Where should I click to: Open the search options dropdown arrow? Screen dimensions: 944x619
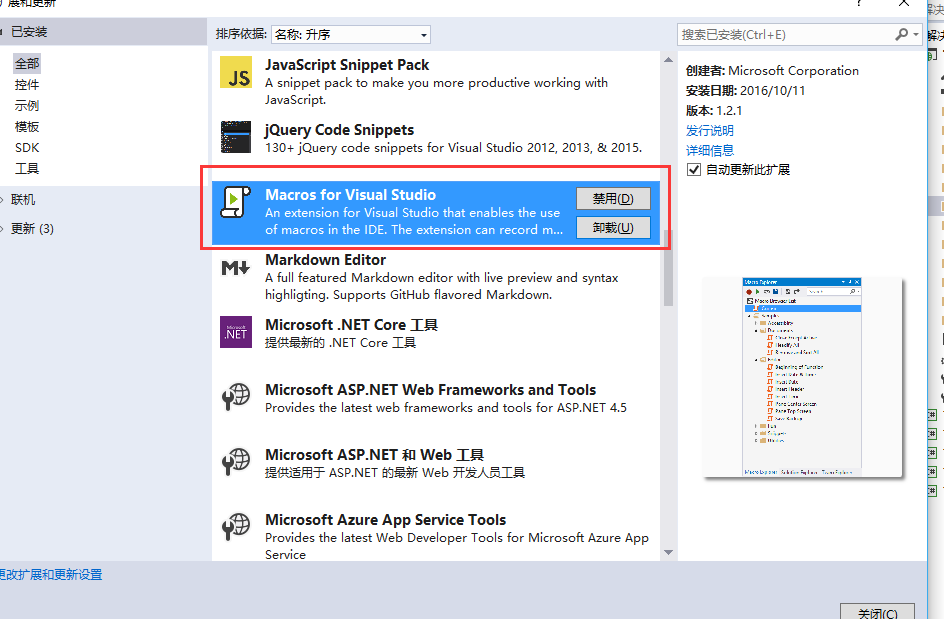916,34
